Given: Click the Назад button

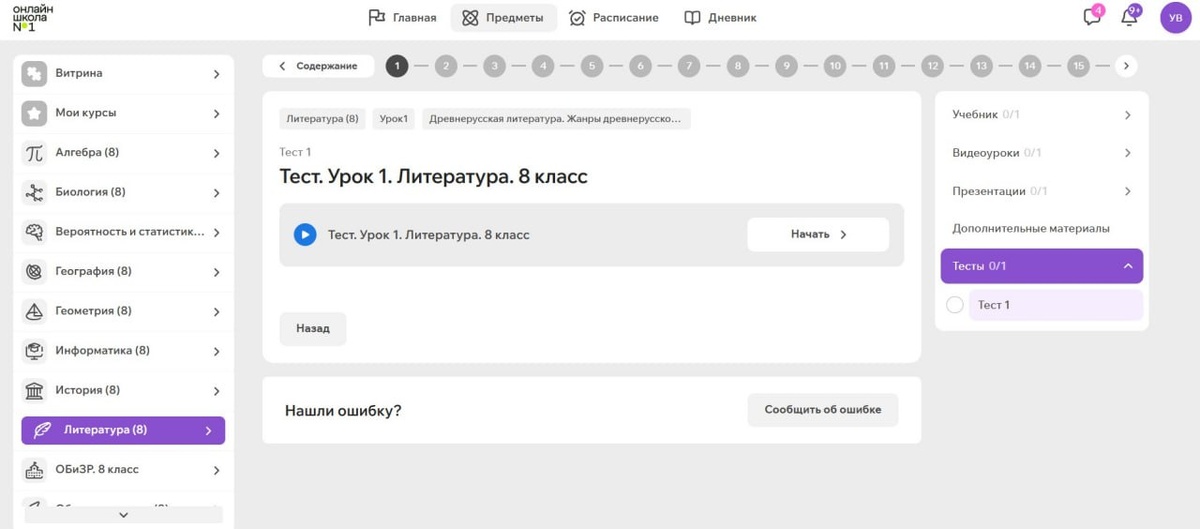Looking at the screenshot, I should 313,329.
